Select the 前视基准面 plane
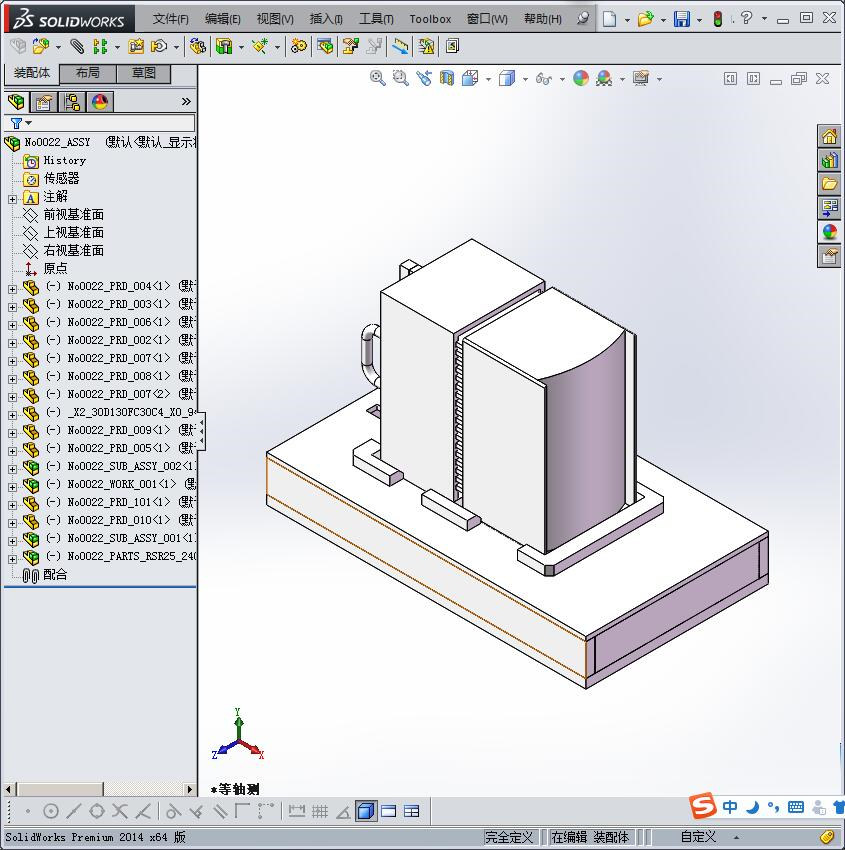This screenshot has height=850, width=845. (x=74, y=214)
